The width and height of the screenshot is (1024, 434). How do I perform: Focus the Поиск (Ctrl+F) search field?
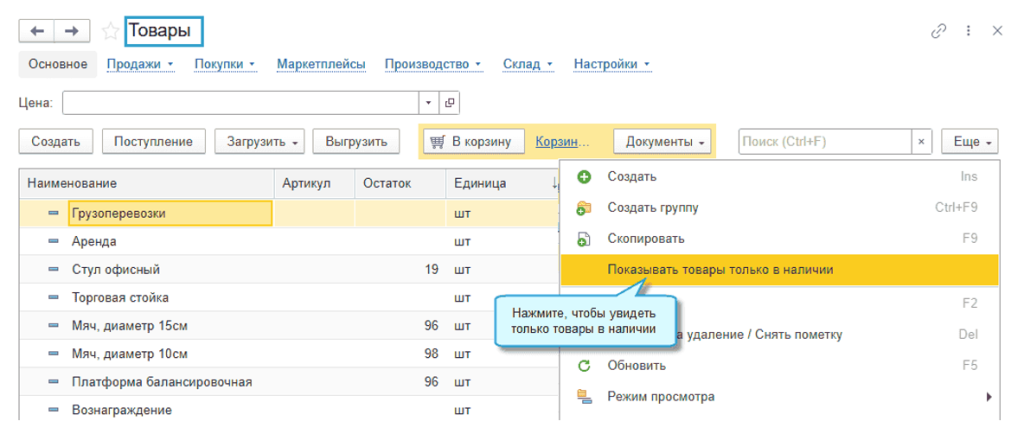(x=825, y=142)
